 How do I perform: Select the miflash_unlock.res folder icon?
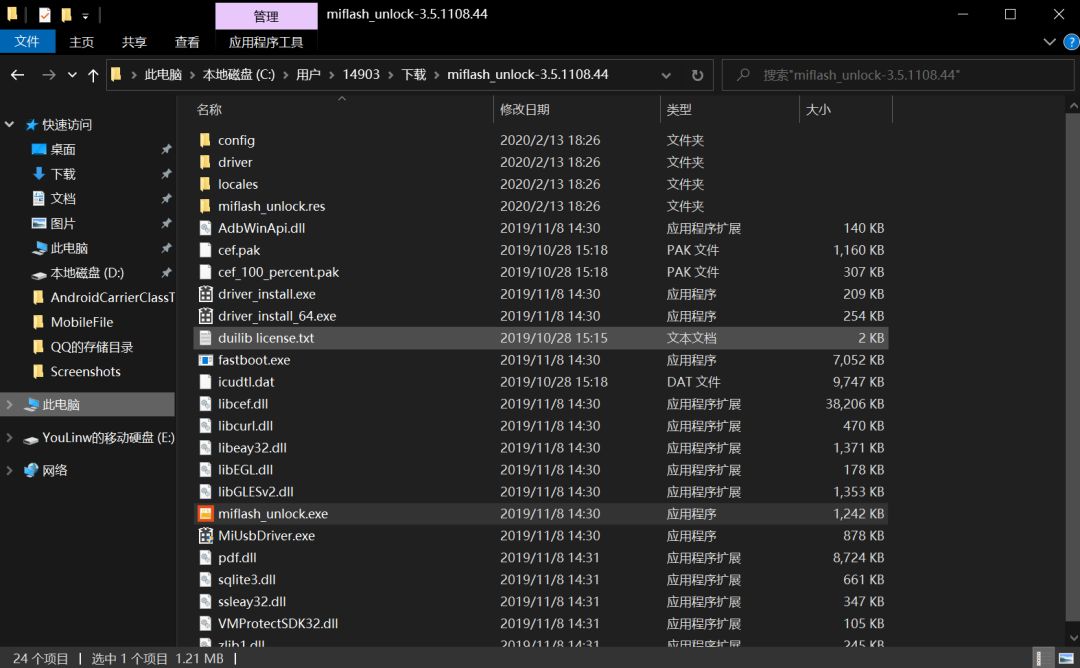205,207
